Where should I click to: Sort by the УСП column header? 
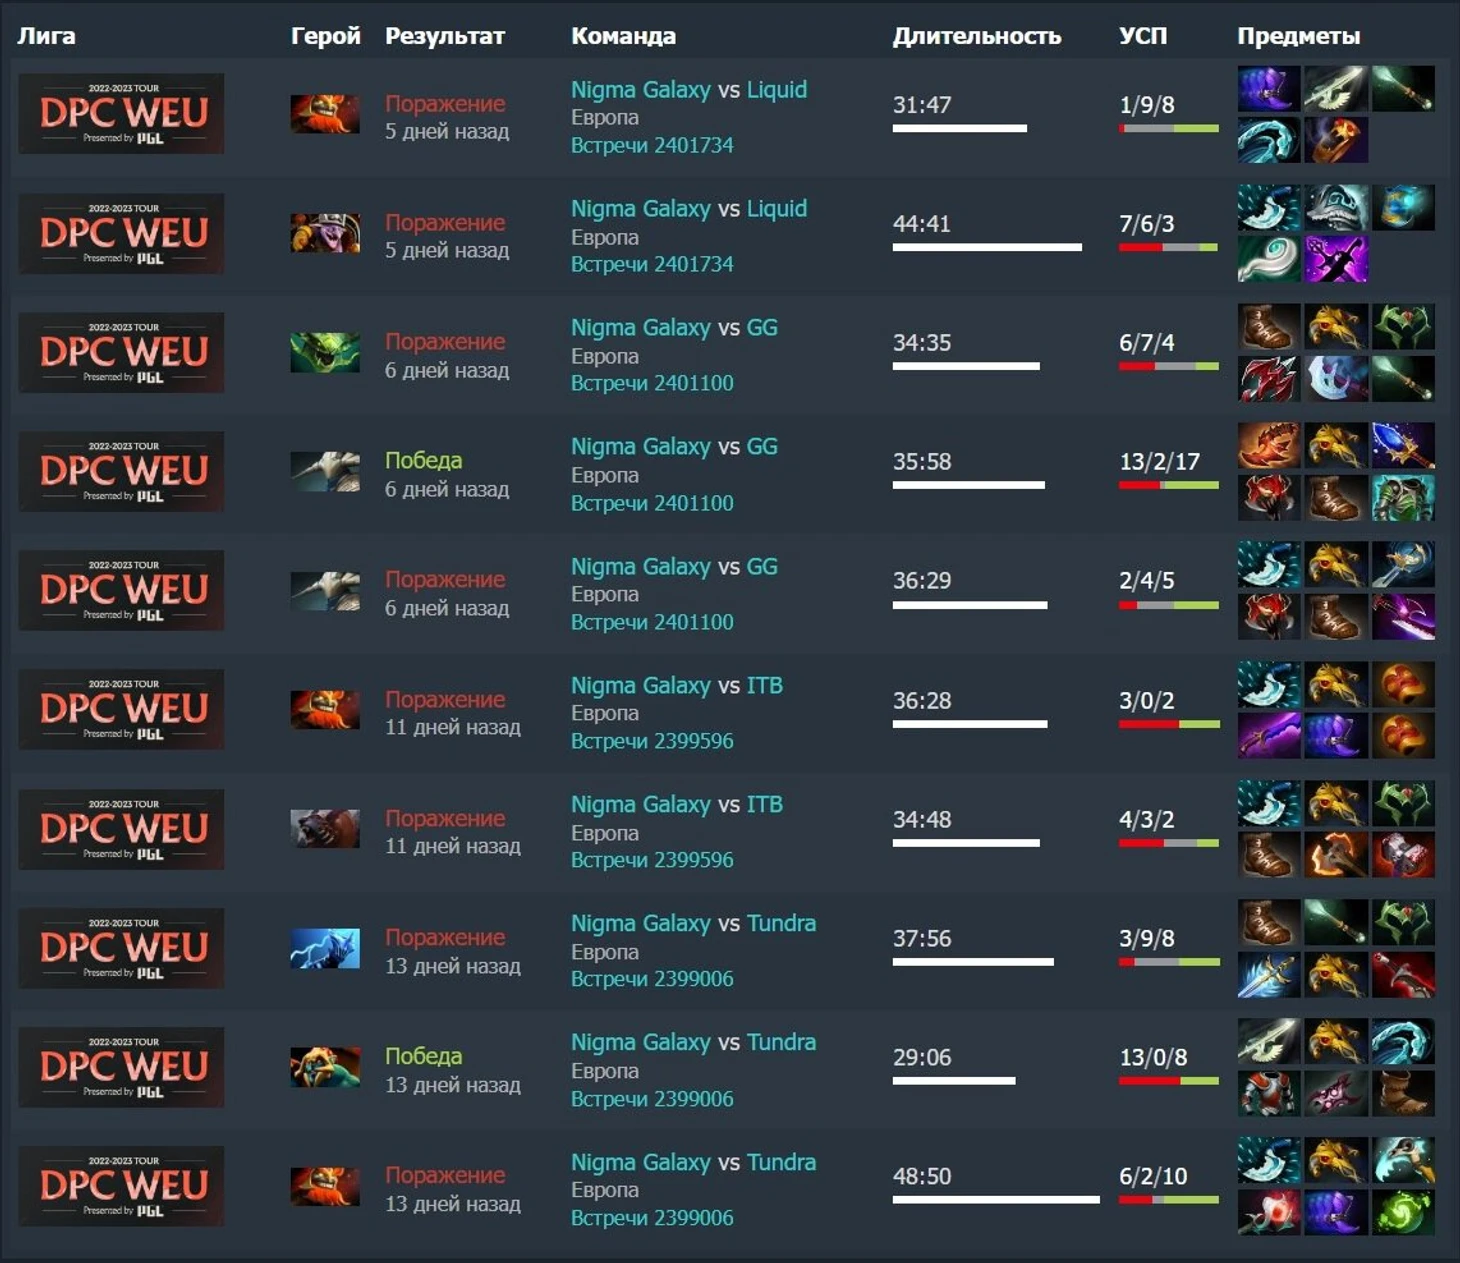[x=1143, y=36]
